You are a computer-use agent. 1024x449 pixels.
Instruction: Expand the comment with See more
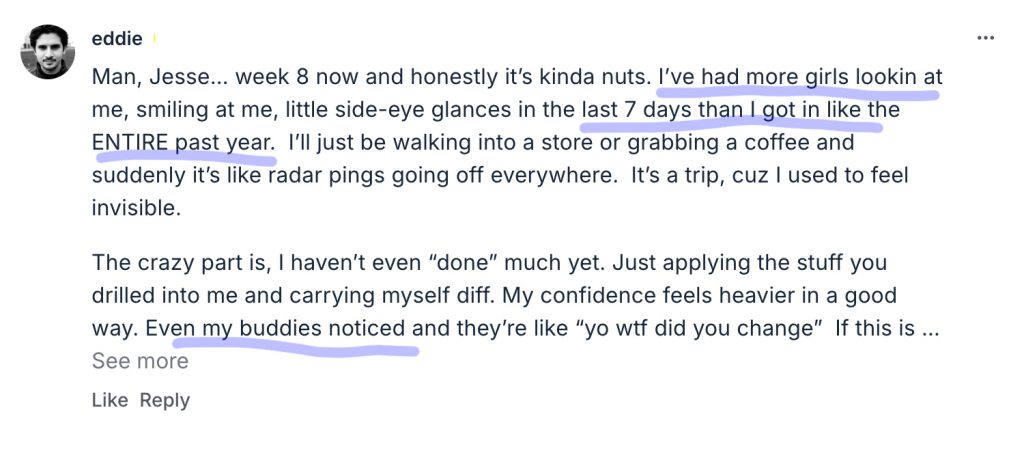(x=140, y=361)
